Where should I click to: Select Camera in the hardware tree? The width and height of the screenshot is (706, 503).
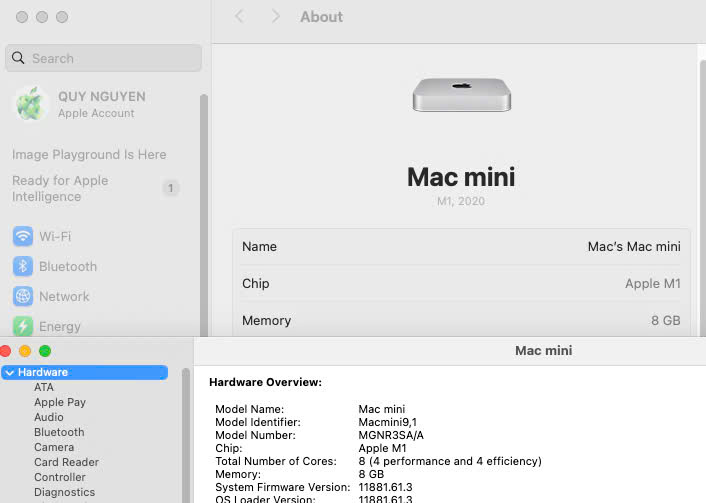point(54,447)
